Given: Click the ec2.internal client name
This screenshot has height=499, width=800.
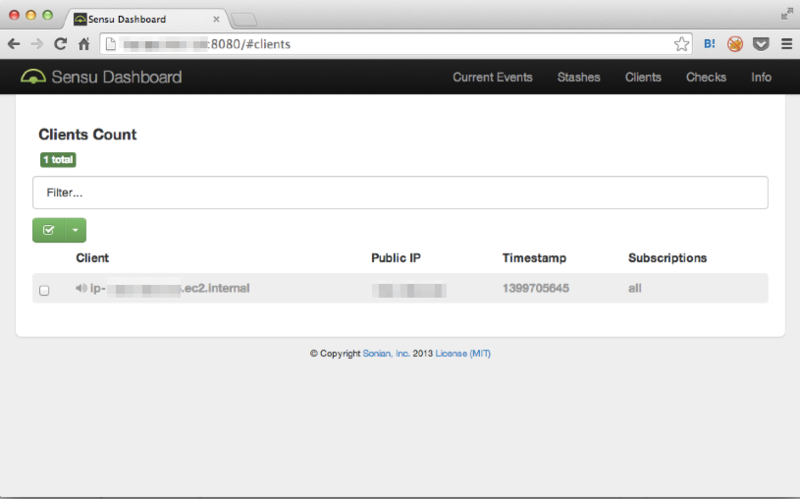Looking at the screenshot, I should [x=169, y=288].
